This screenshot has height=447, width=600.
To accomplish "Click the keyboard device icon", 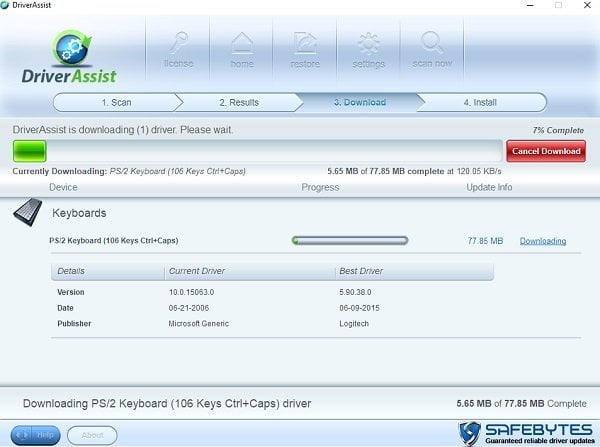I will (28, 212).
